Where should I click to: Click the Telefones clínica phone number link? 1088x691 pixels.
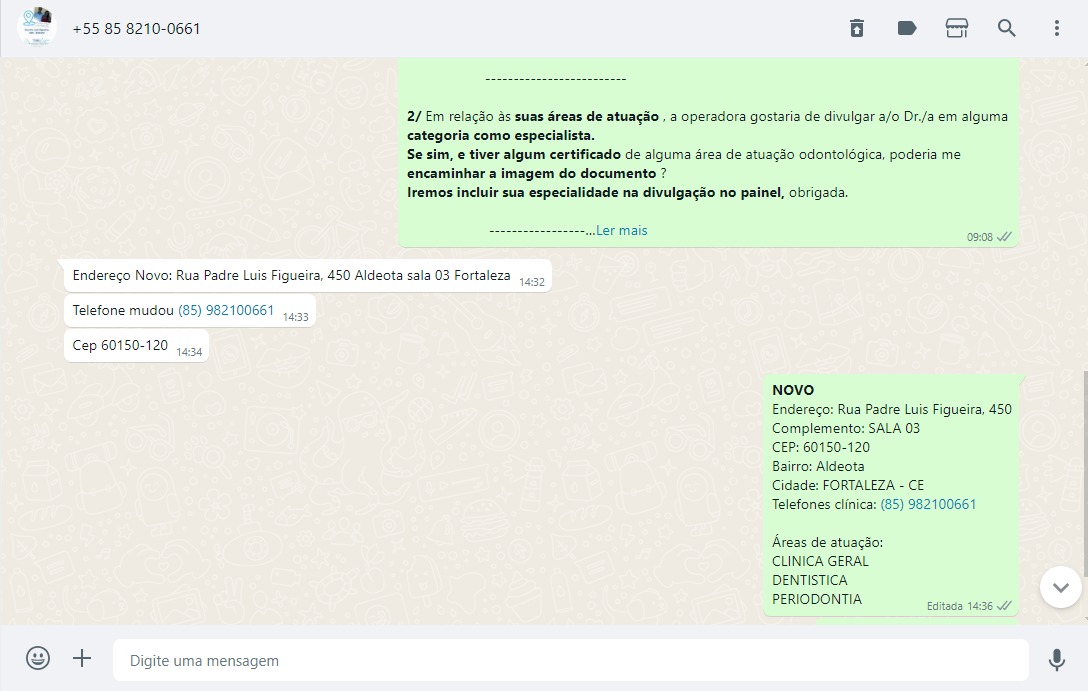pos(928,504)
